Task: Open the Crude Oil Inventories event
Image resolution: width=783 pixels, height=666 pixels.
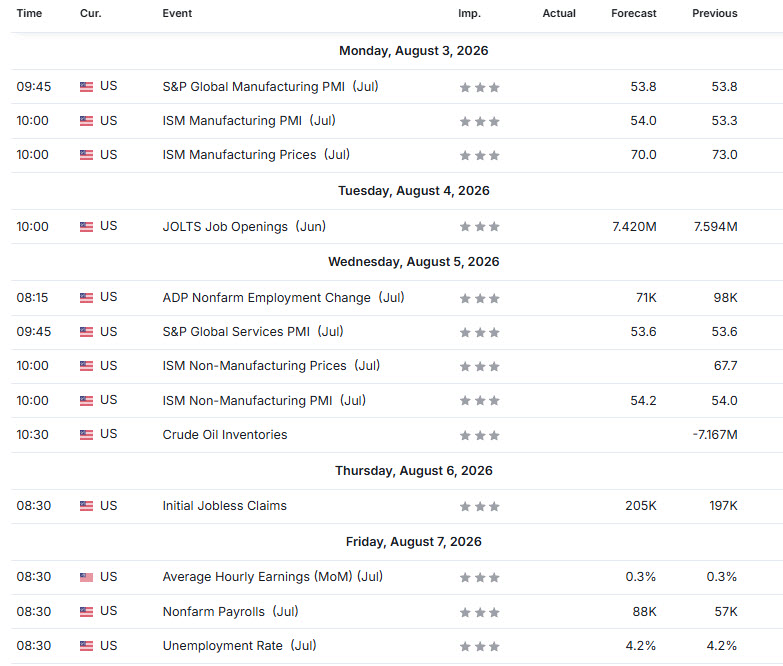Action: (x=225, y=435)
